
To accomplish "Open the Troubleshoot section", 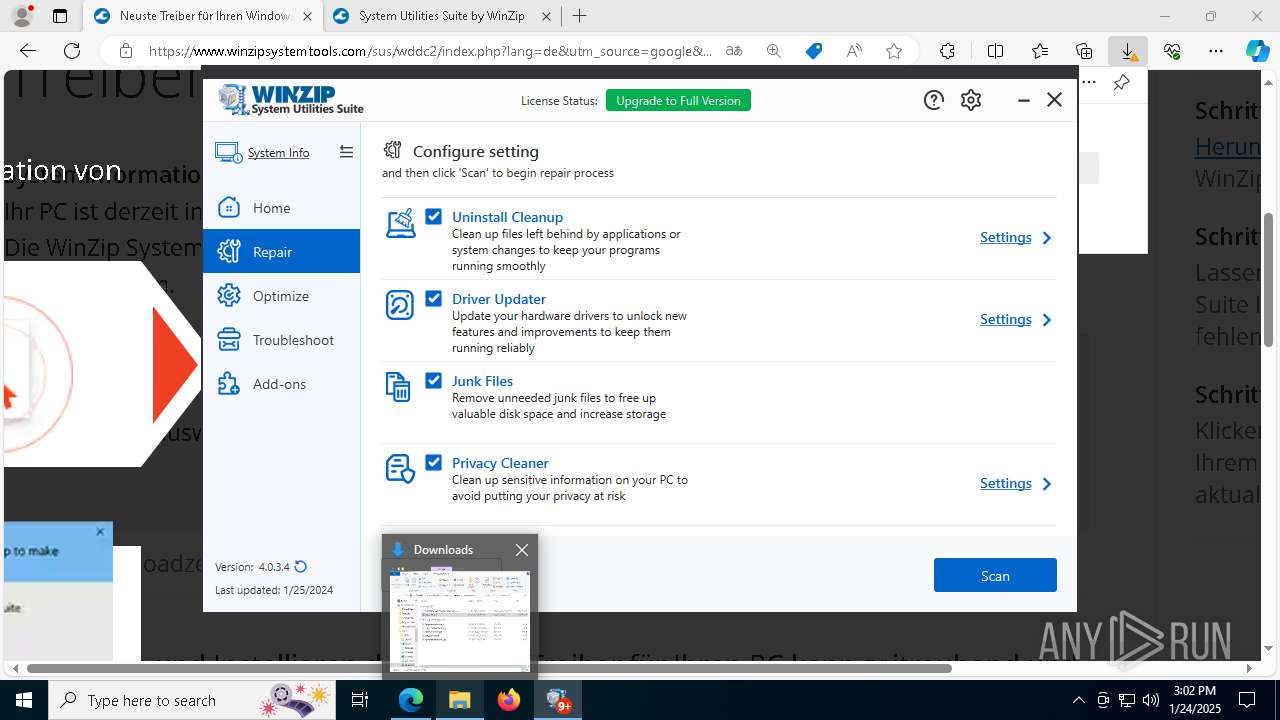I will click(x=281, y=340).
